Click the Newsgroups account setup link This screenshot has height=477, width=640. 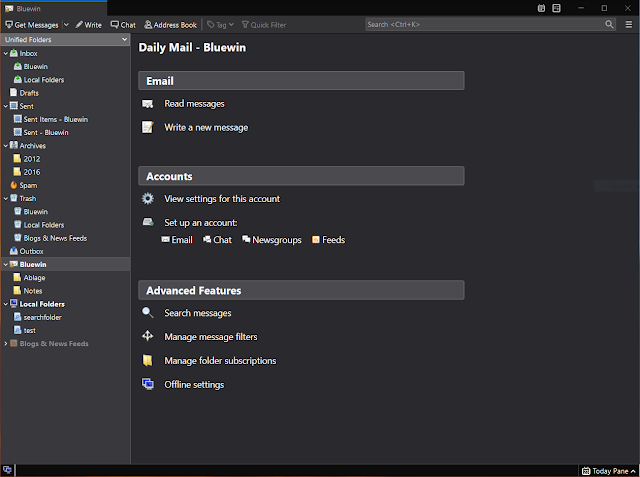pos(276,240)
